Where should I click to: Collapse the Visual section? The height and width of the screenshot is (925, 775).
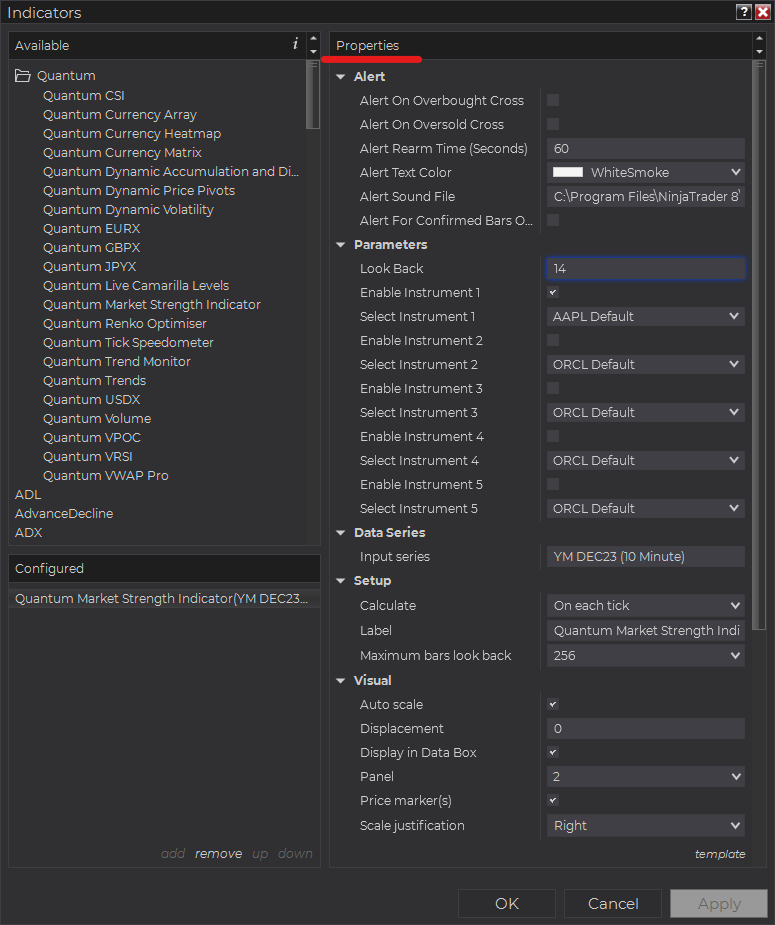pyautogui.click(x=340, y=680)
